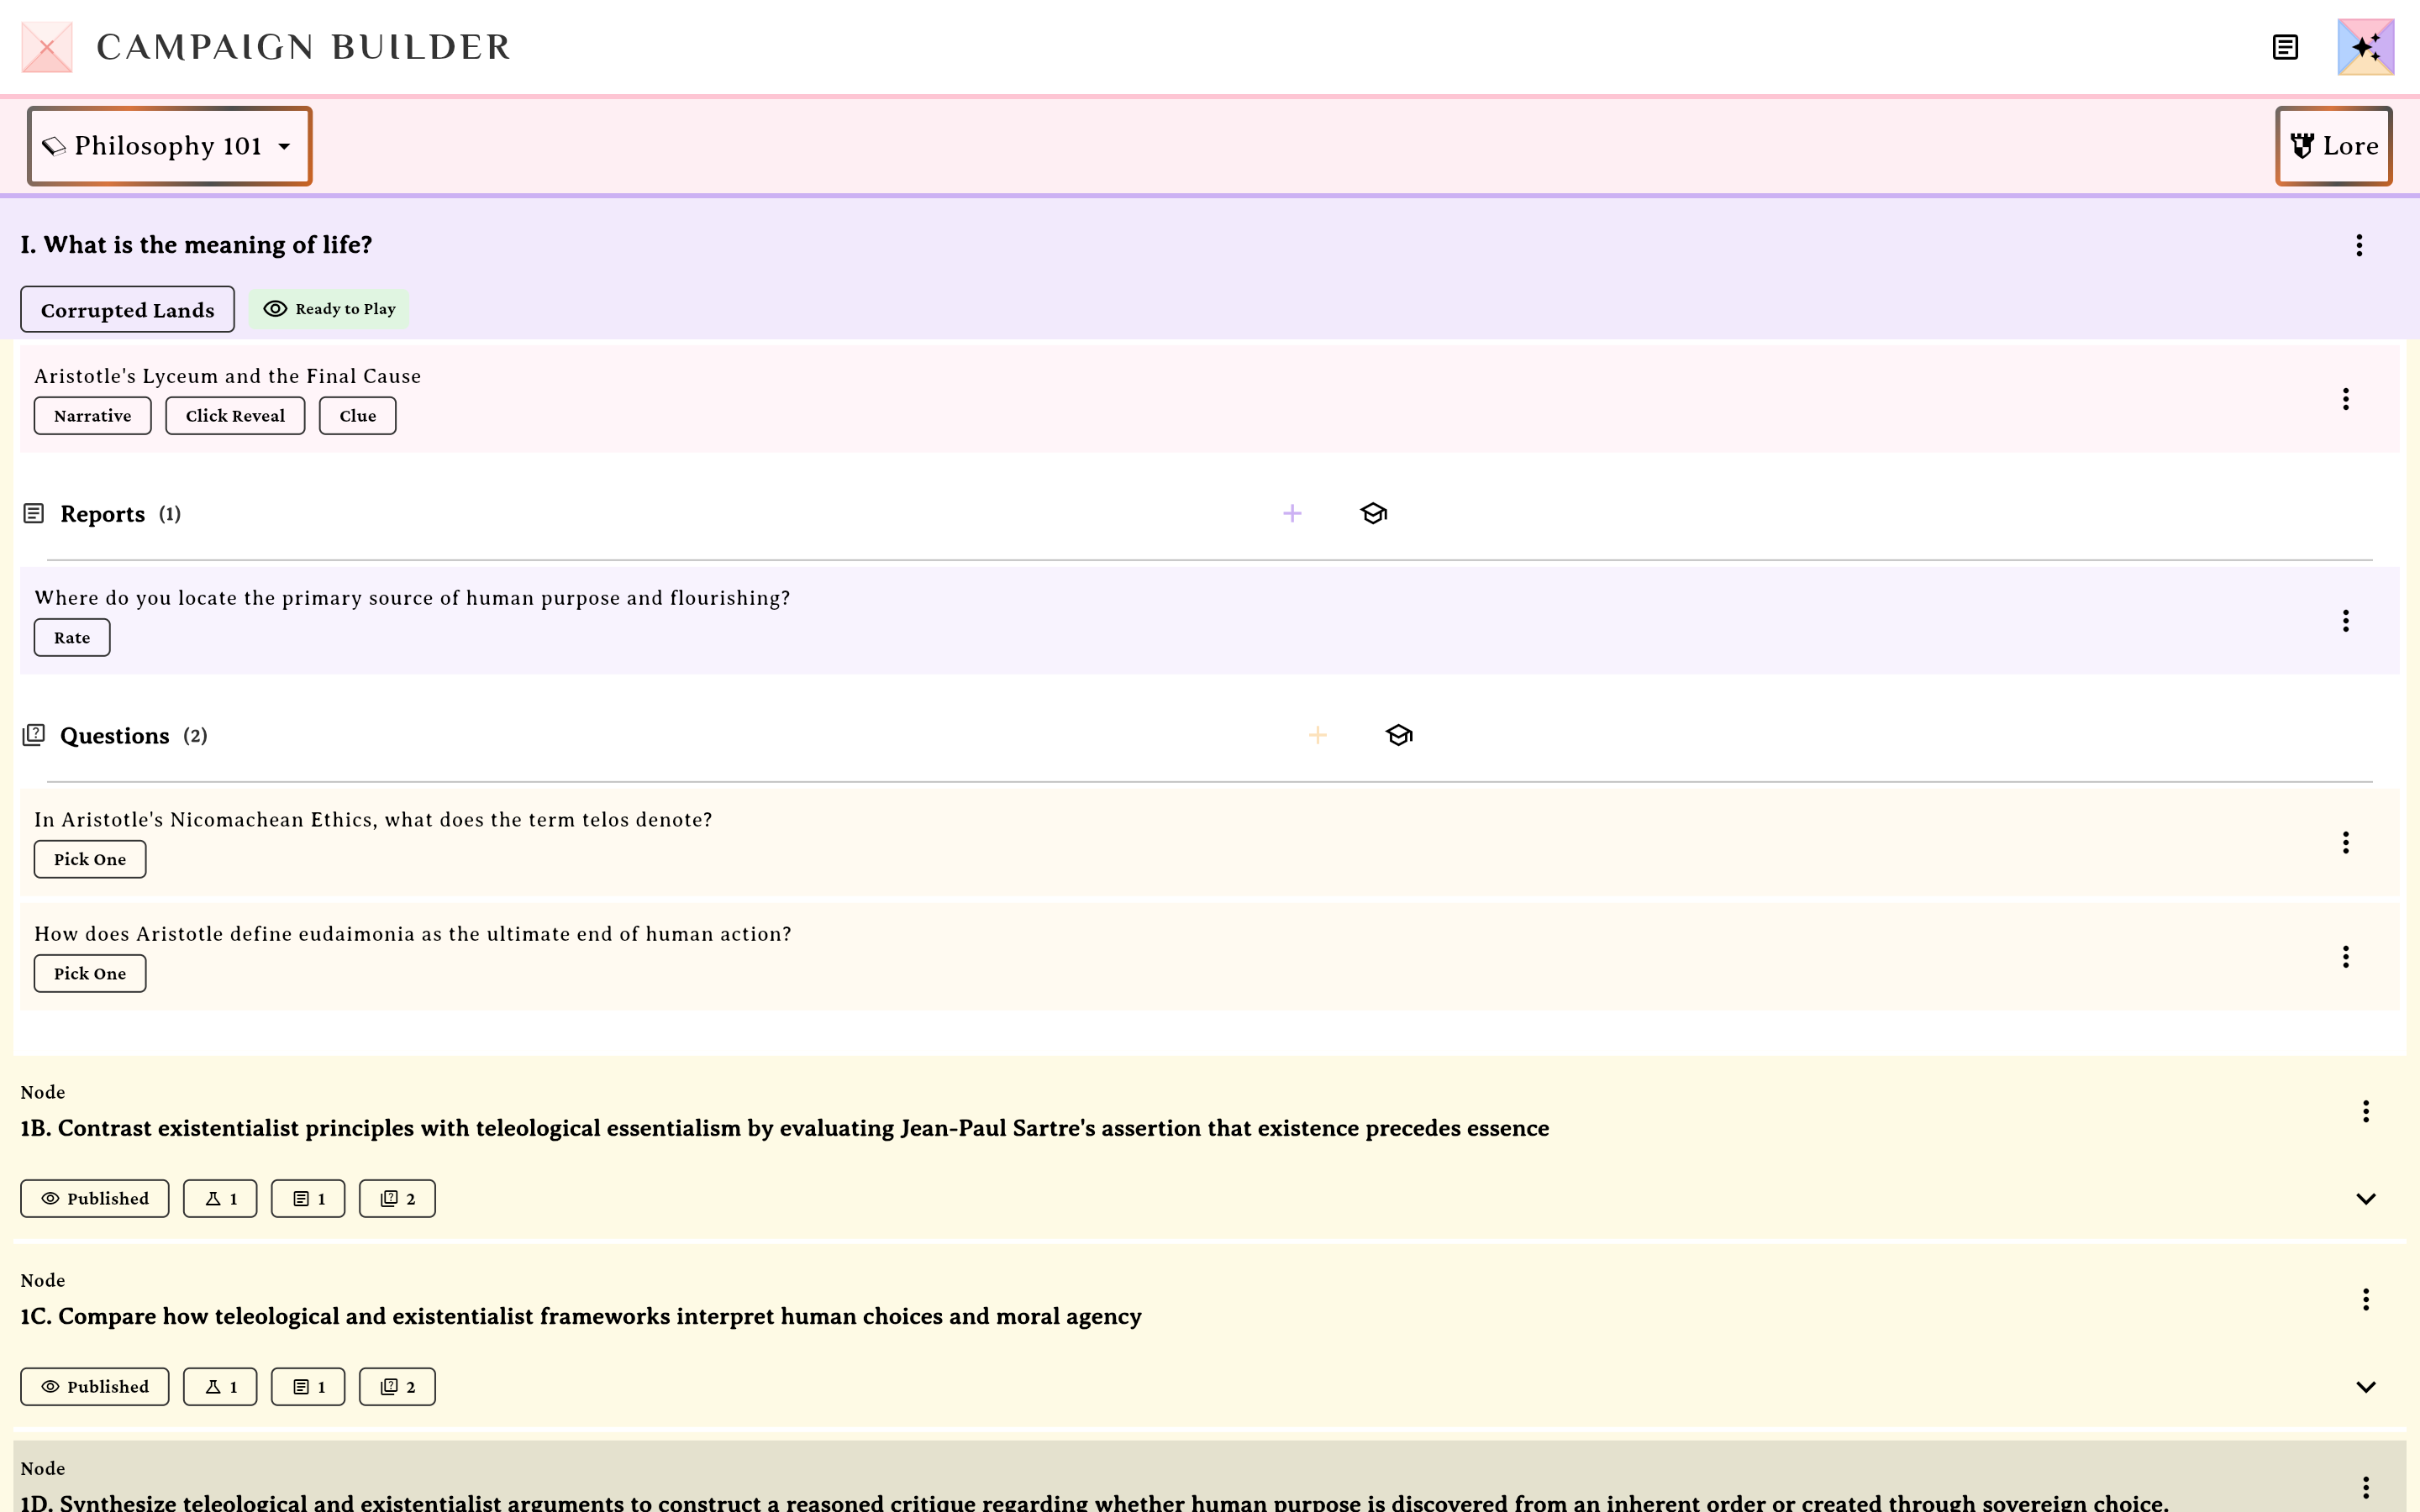Select Pick One tag under eudaimonia question
2420x1512 pixels.
[90, 974]
